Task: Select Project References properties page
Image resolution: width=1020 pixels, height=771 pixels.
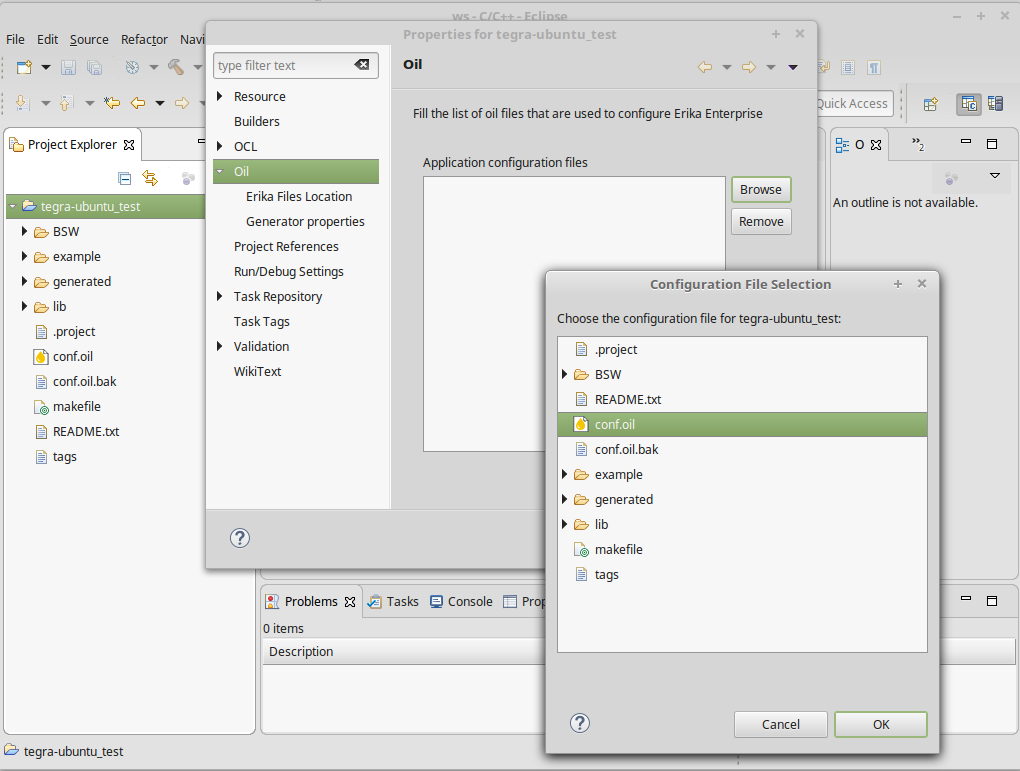Action: pyautogui.click(x=286, y=247)
